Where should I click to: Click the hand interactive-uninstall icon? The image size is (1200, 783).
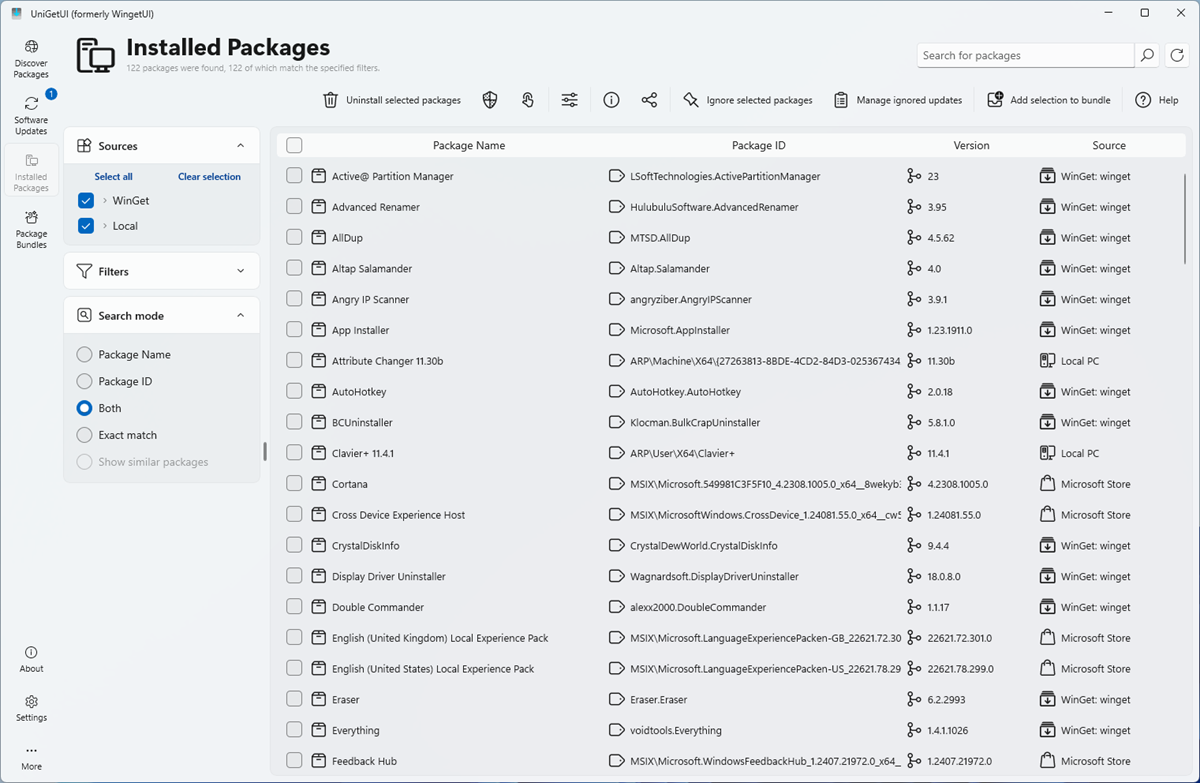[528, 100]
